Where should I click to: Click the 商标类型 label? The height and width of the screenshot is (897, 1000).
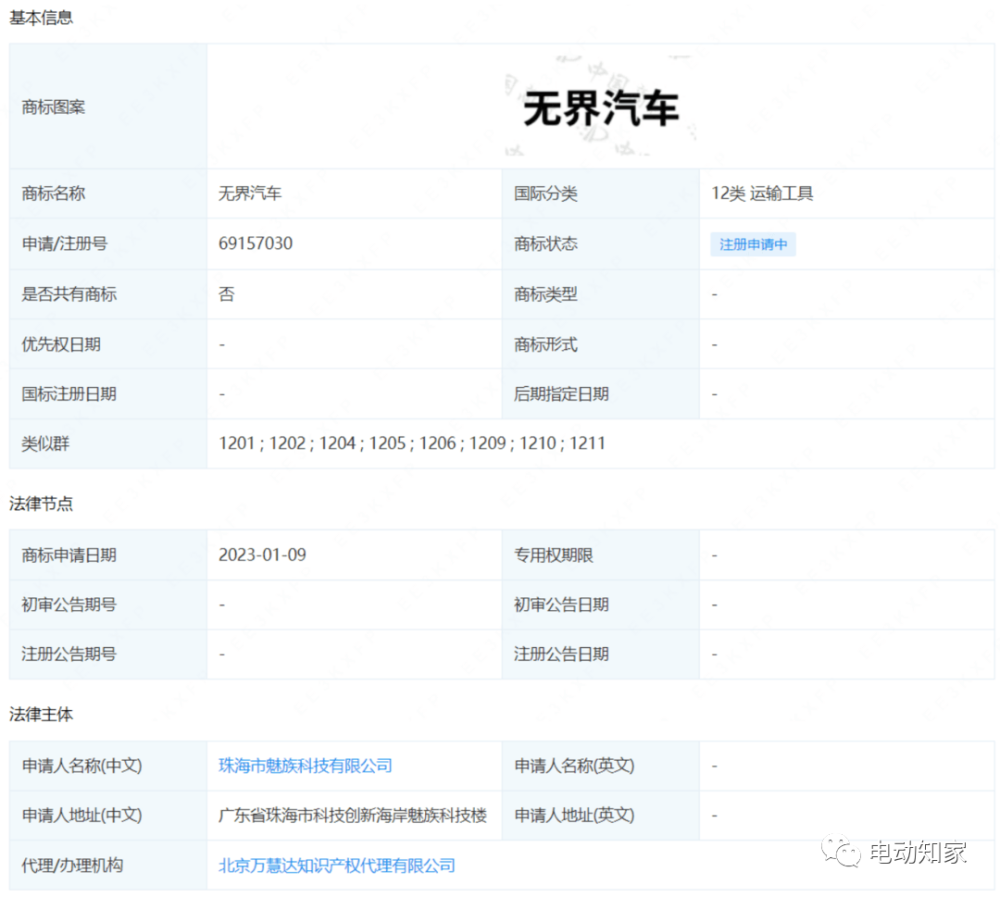(545, 293)
